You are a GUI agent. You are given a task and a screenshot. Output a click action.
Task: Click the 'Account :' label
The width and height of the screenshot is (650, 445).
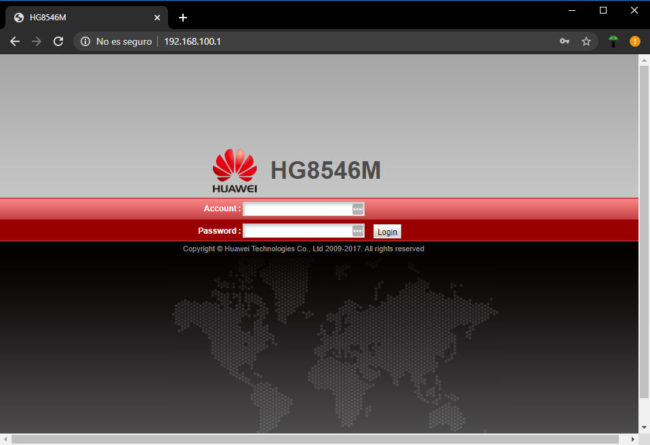tap(222, 209)
